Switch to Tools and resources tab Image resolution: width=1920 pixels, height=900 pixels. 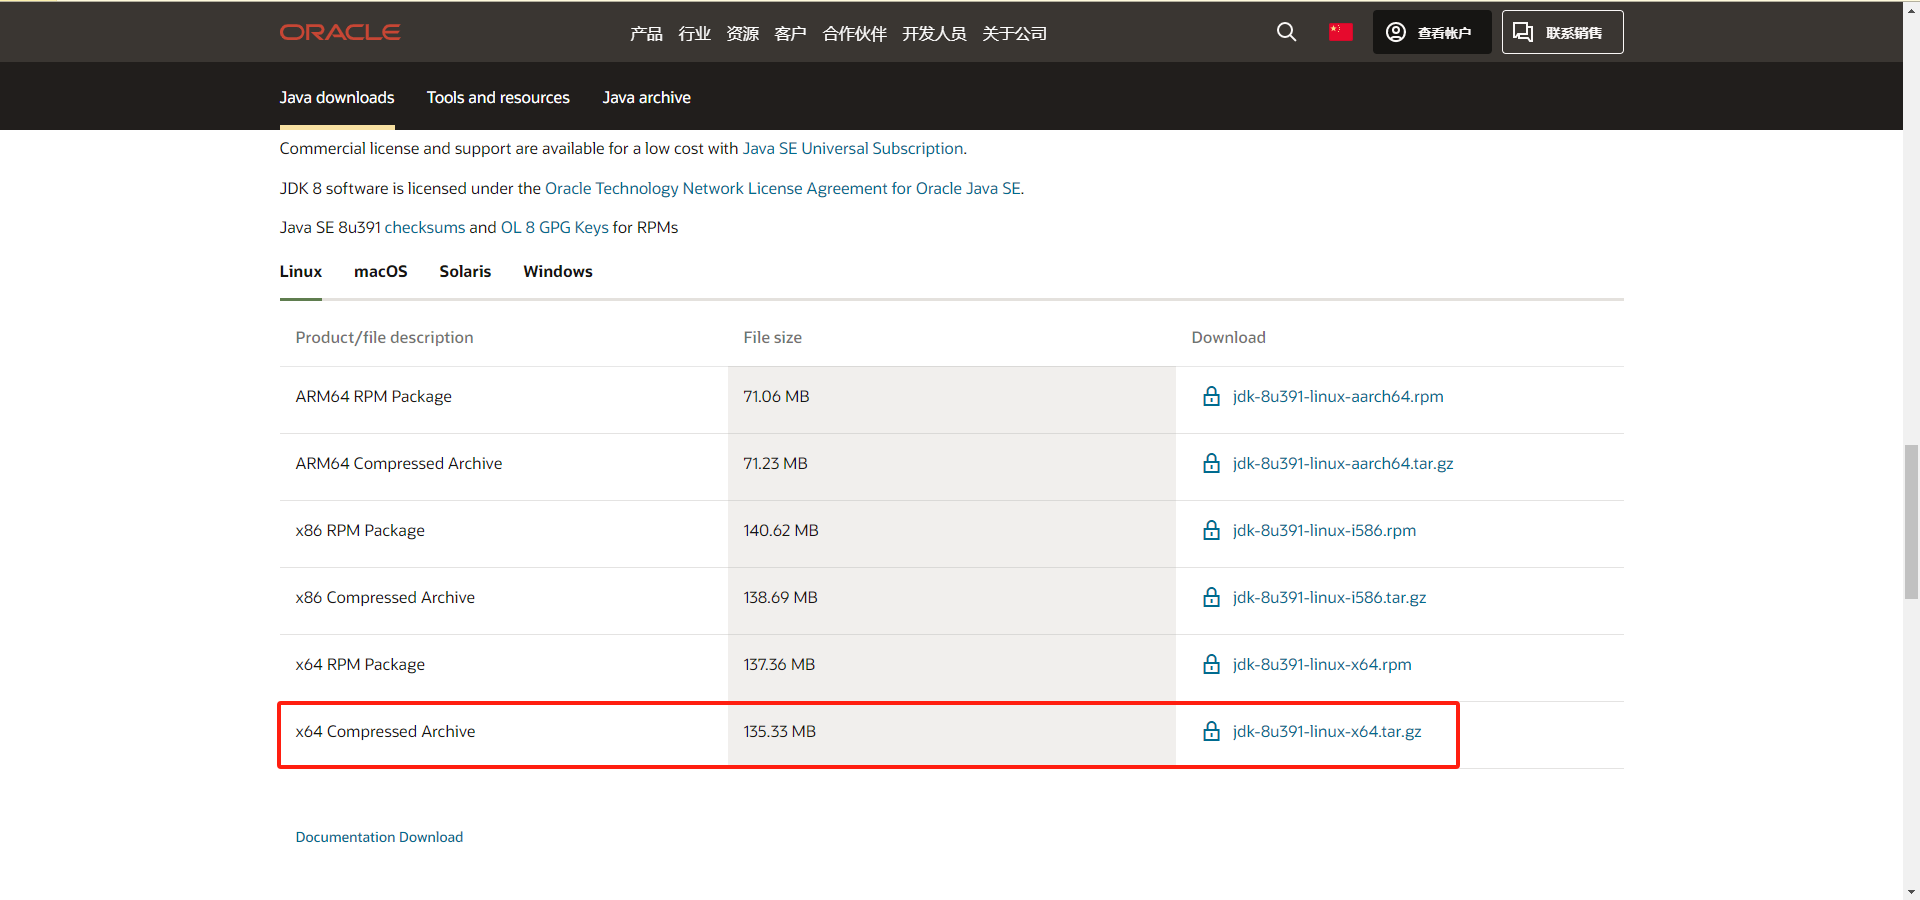click(498, 97)
